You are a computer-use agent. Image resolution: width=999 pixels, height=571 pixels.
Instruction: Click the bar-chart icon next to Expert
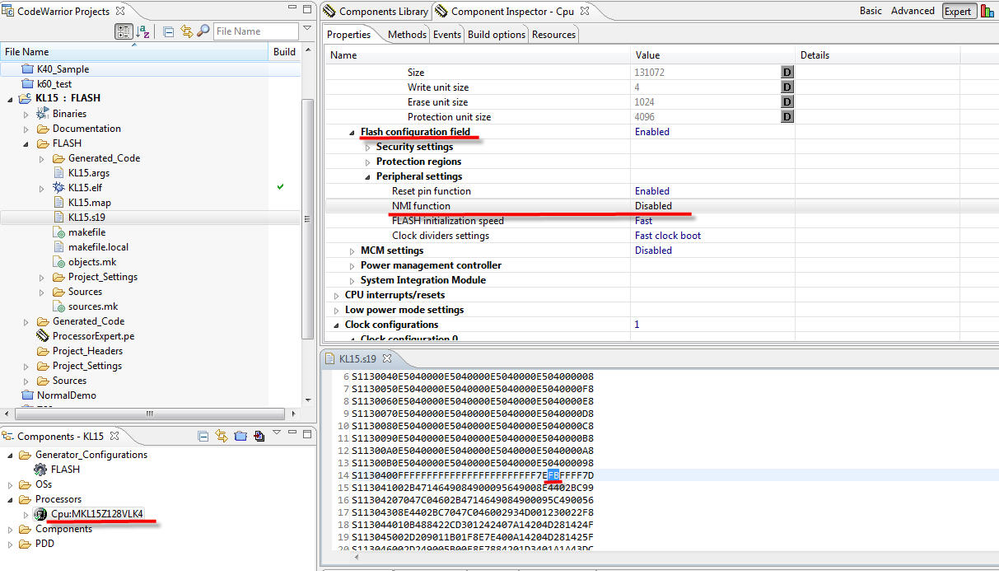987,11
